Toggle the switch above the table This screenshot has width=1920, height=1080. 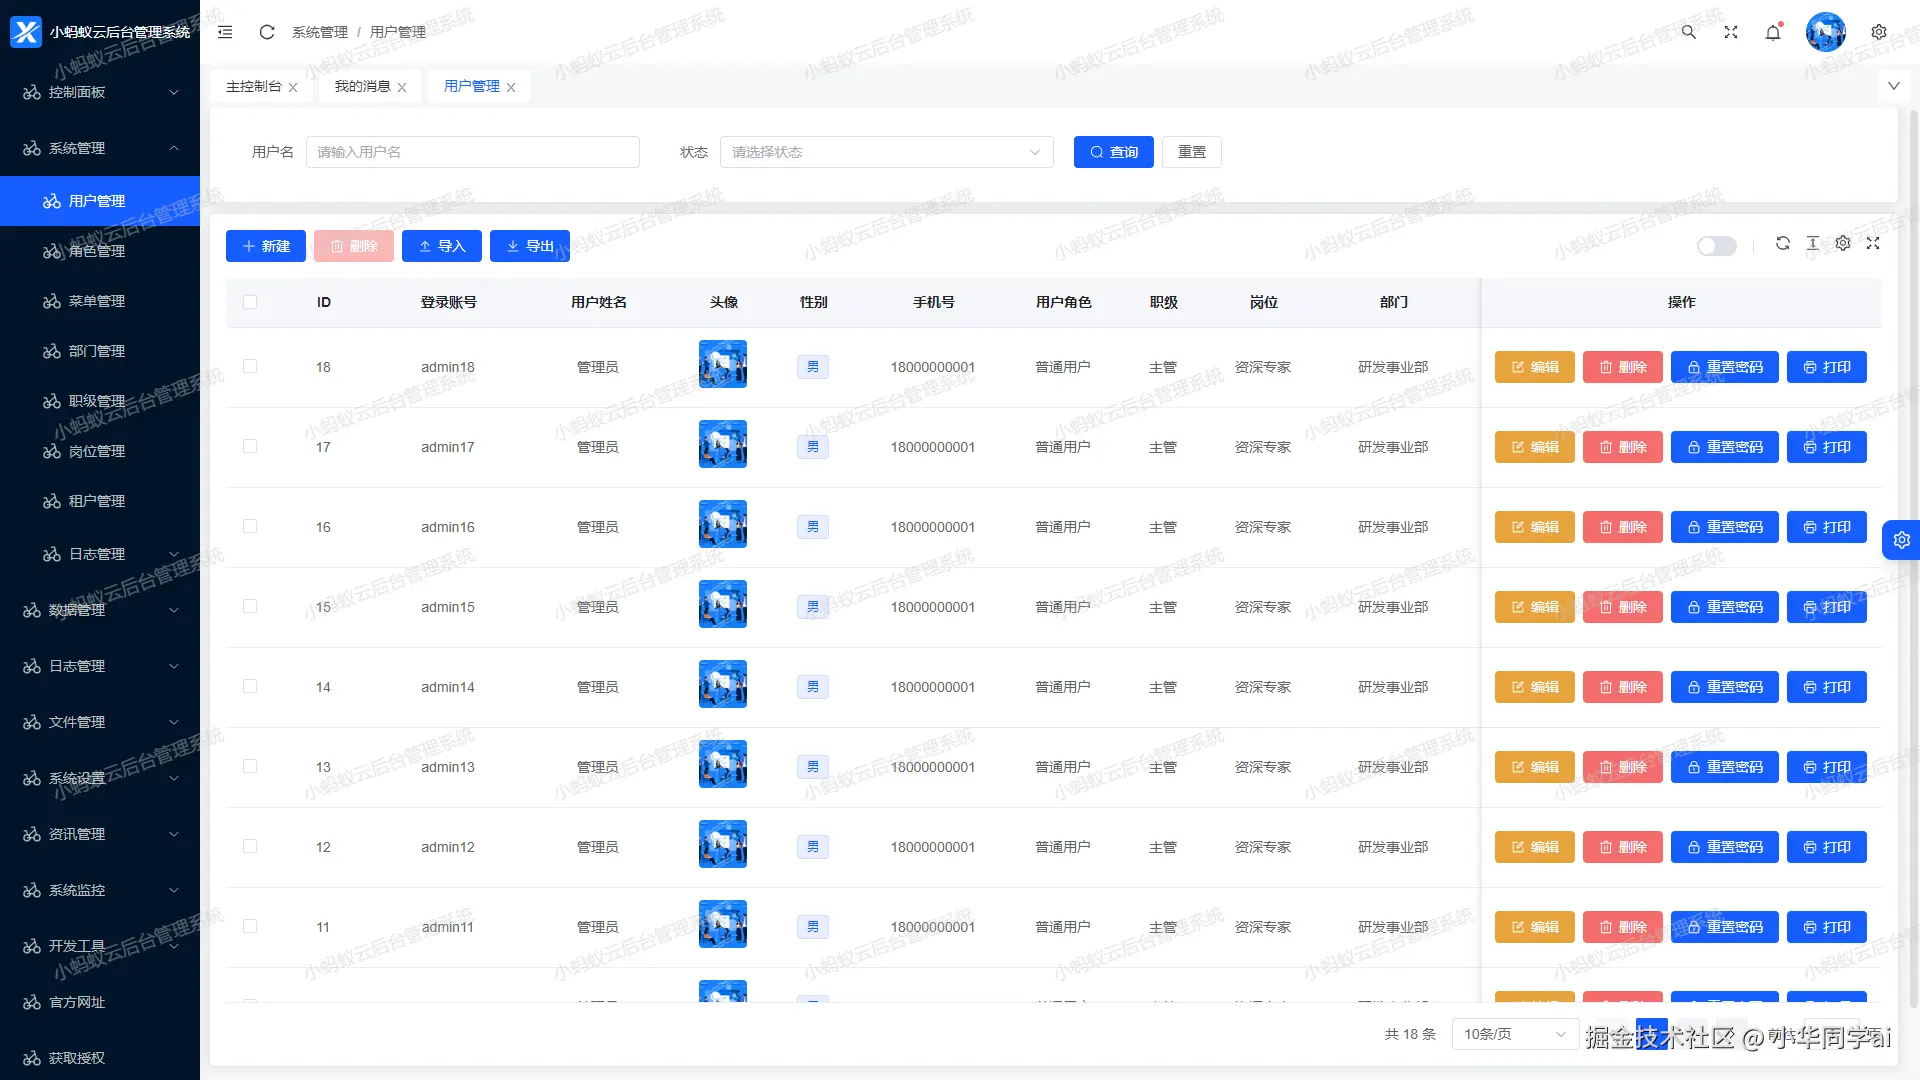pyautogui.click(x=1717, y=246)
